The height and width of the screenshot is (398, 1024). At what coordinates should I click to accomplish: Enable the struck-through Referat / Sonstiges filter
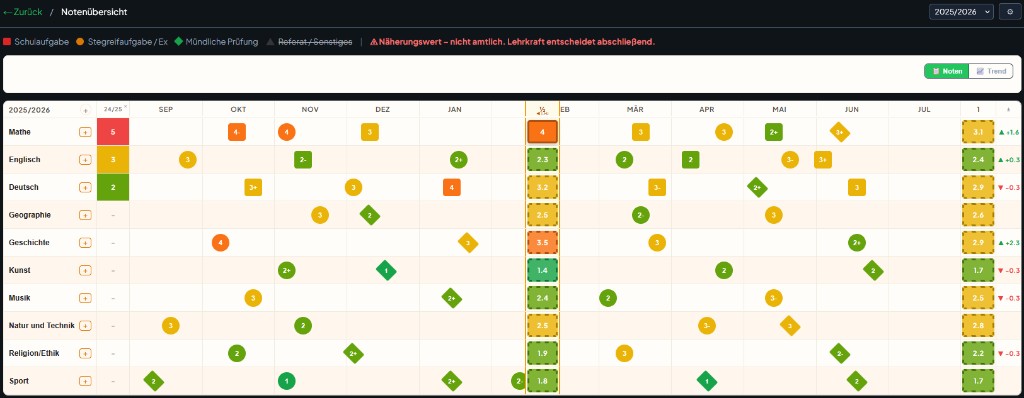pos(309,42)
